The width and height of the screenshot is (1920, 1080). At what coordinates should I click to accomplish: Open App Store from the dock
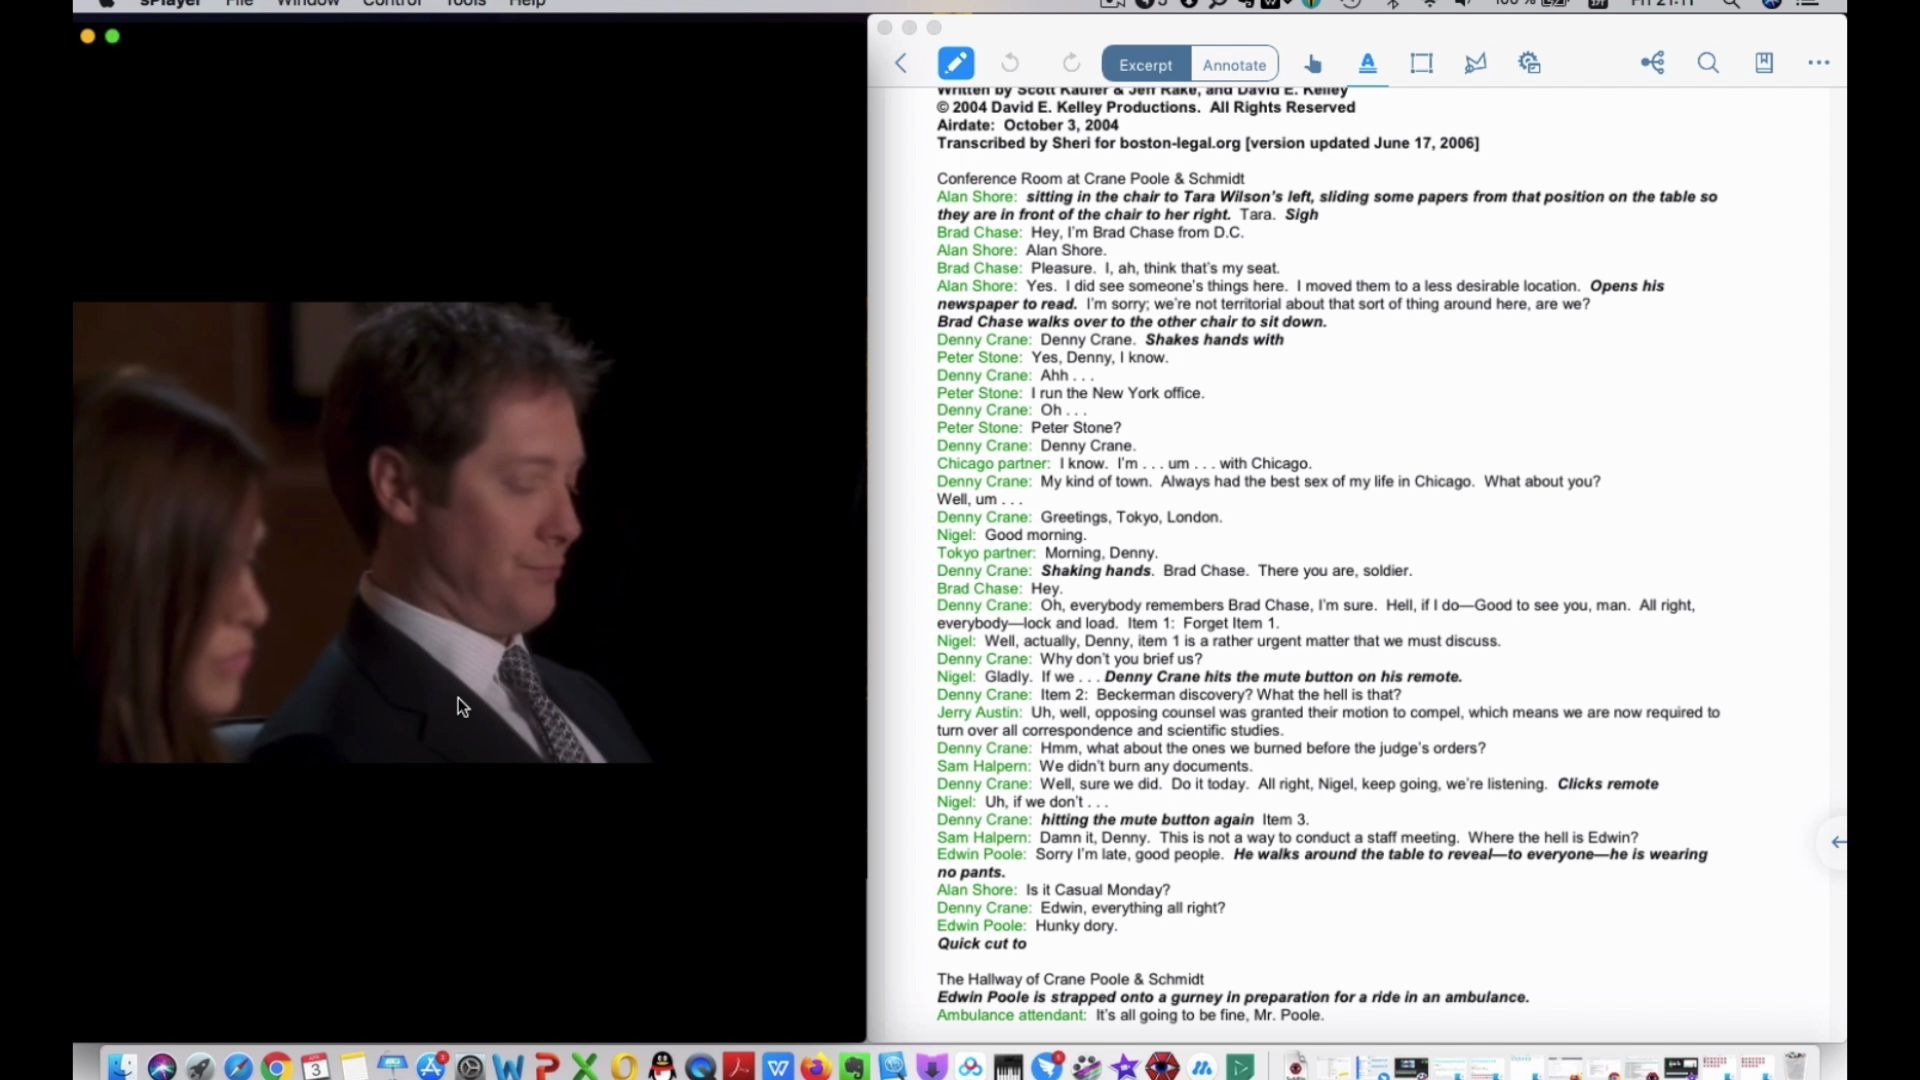pyautogui.click(x=432, y=1067)
